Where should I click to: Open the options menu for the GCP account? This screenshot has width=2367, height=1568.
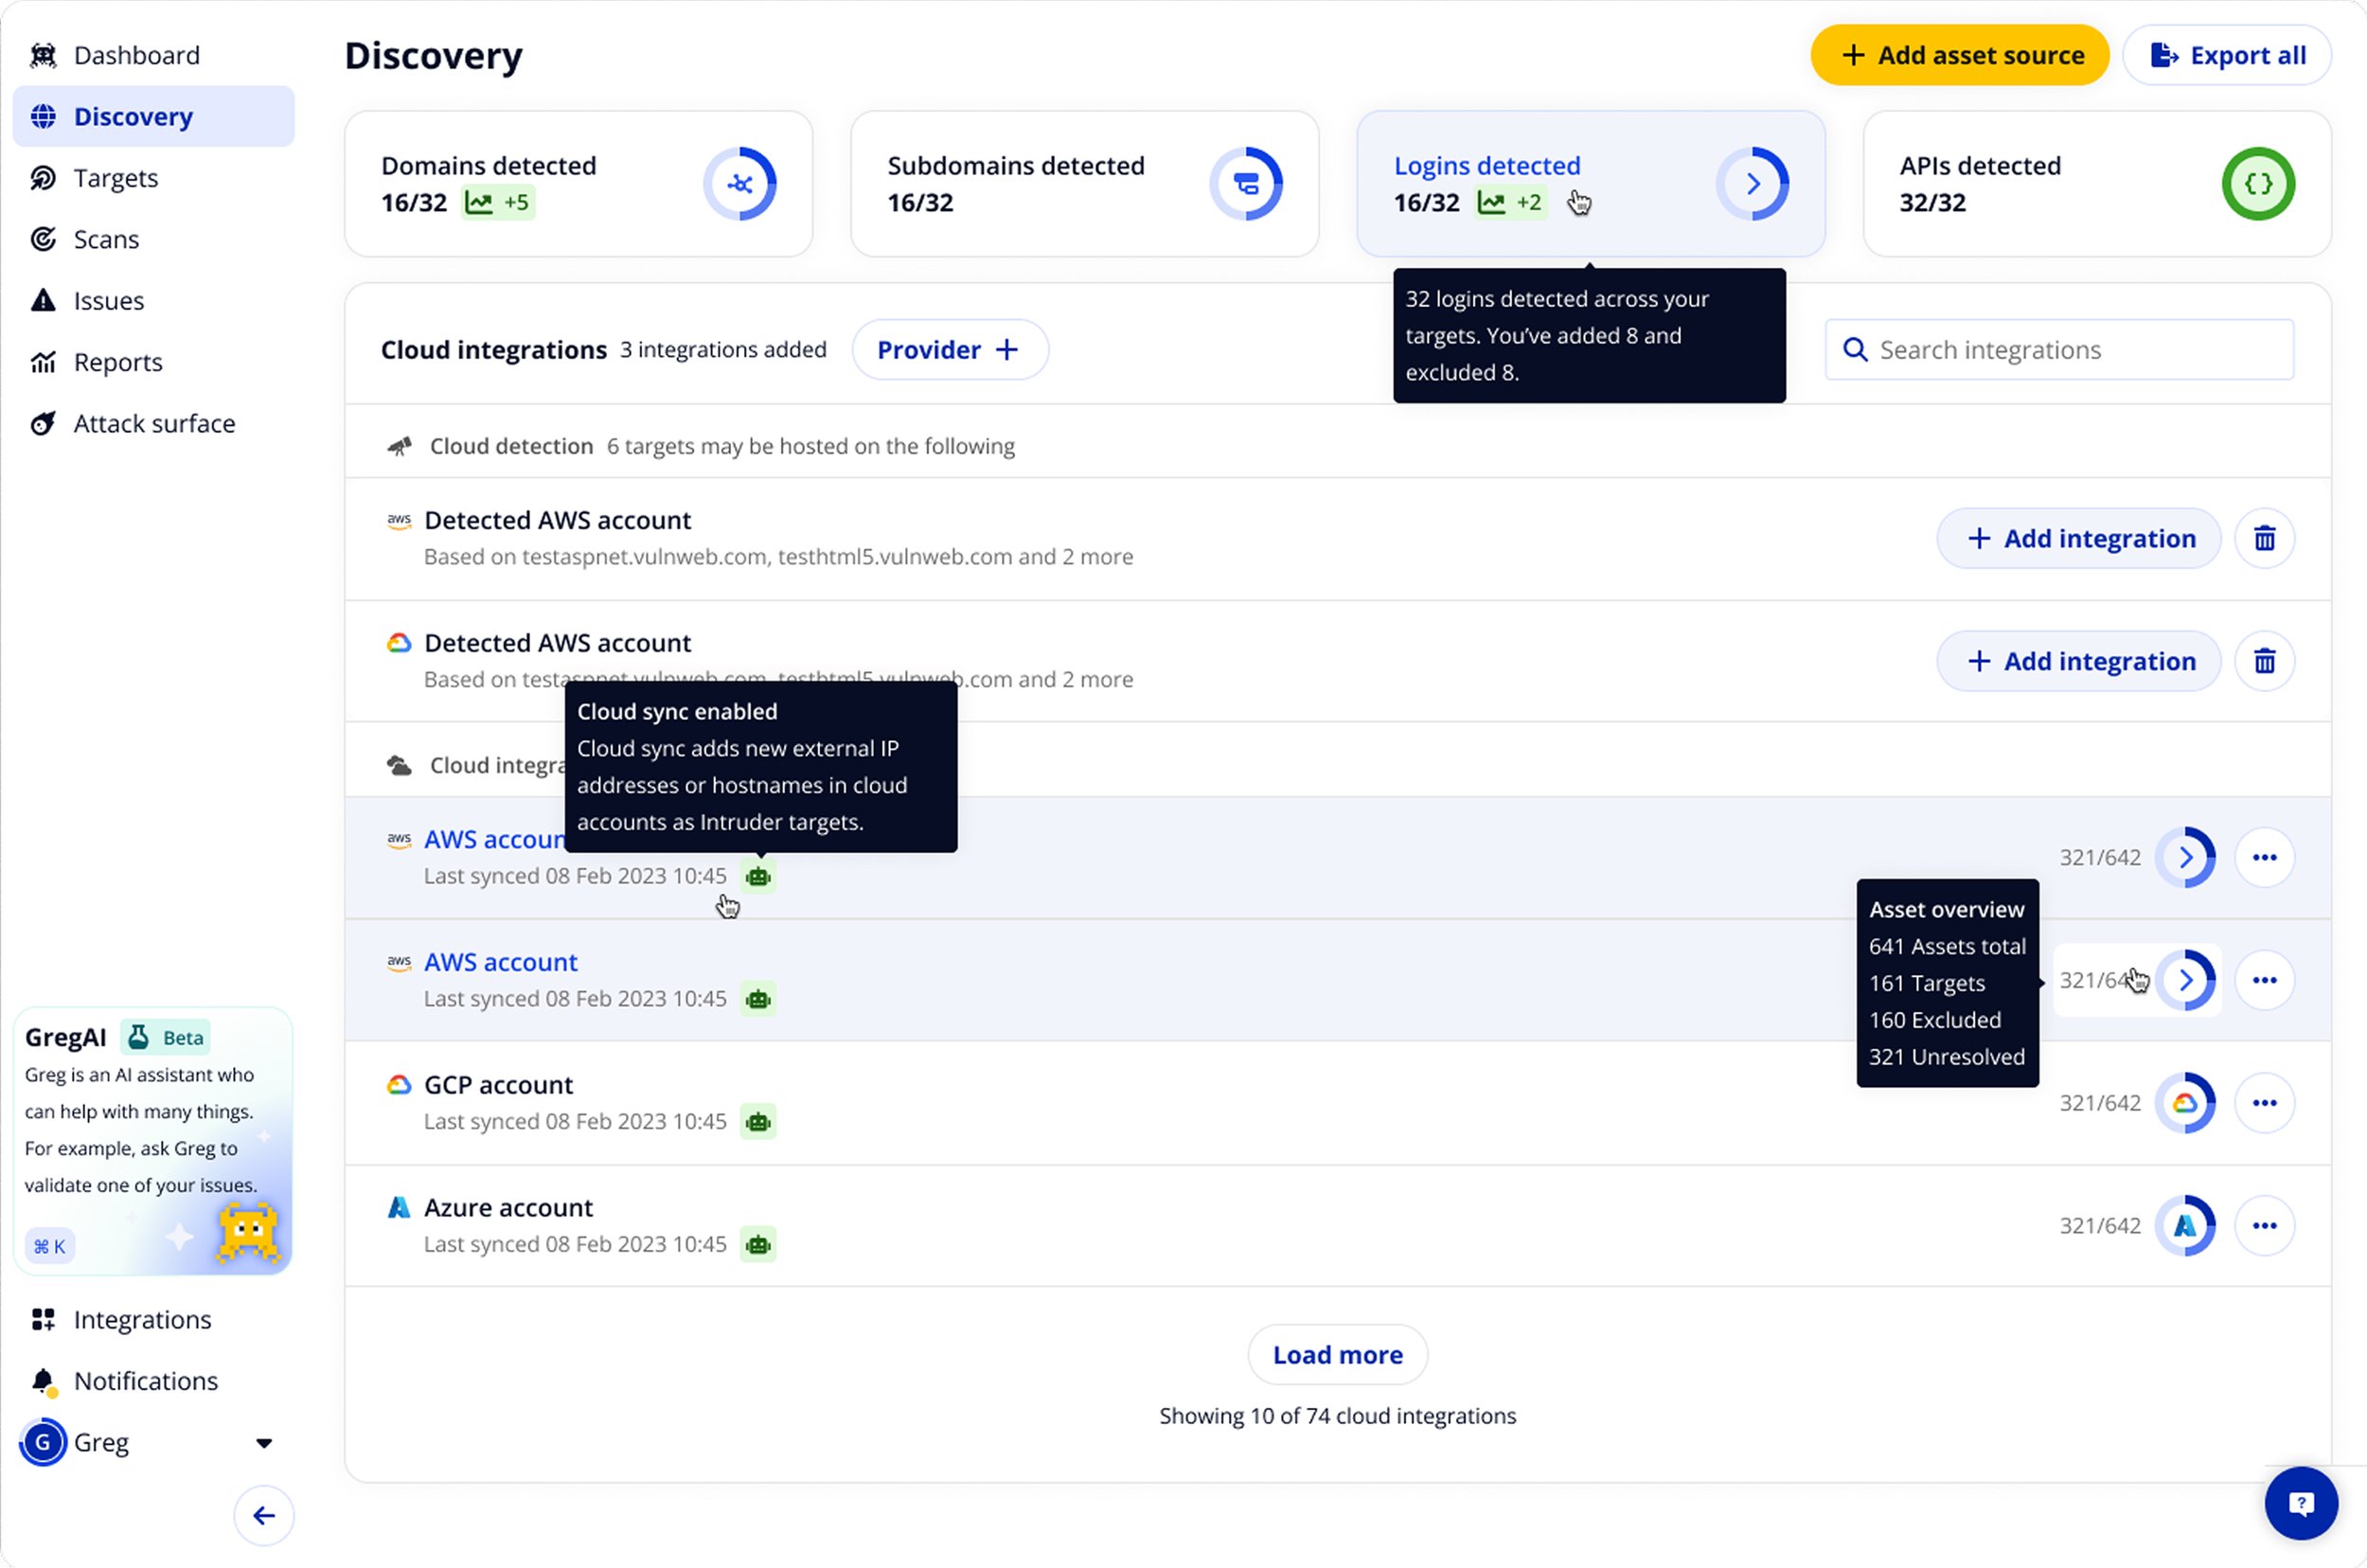[2265, 1102]
